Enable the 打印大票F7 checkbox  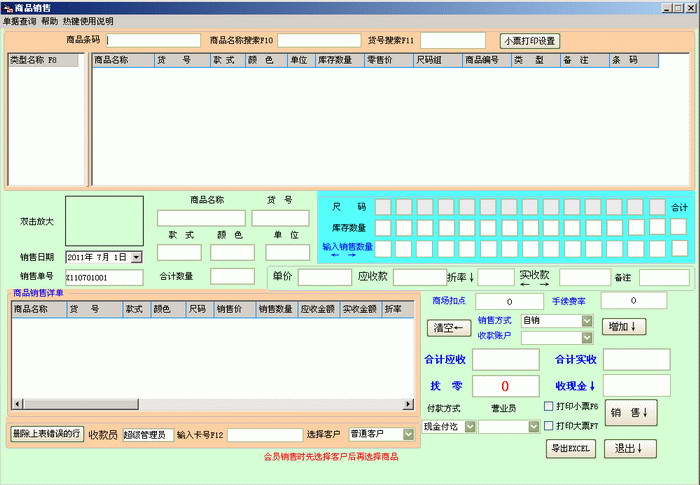(x=549, y=426)
